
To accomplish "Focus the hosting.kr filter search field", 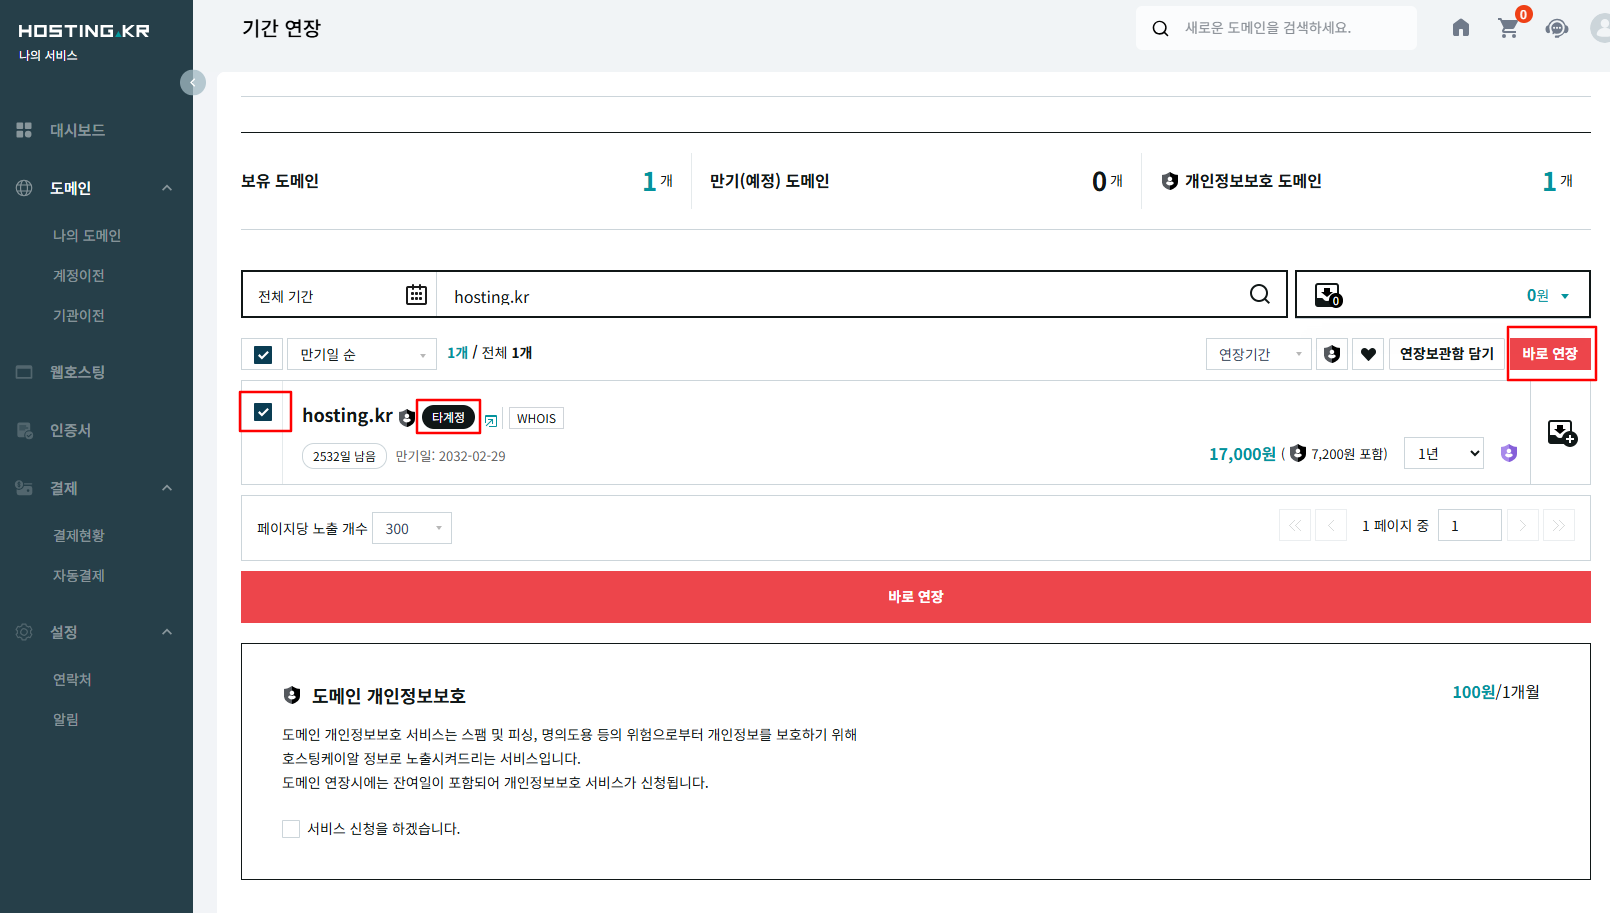I will point(845,296).
